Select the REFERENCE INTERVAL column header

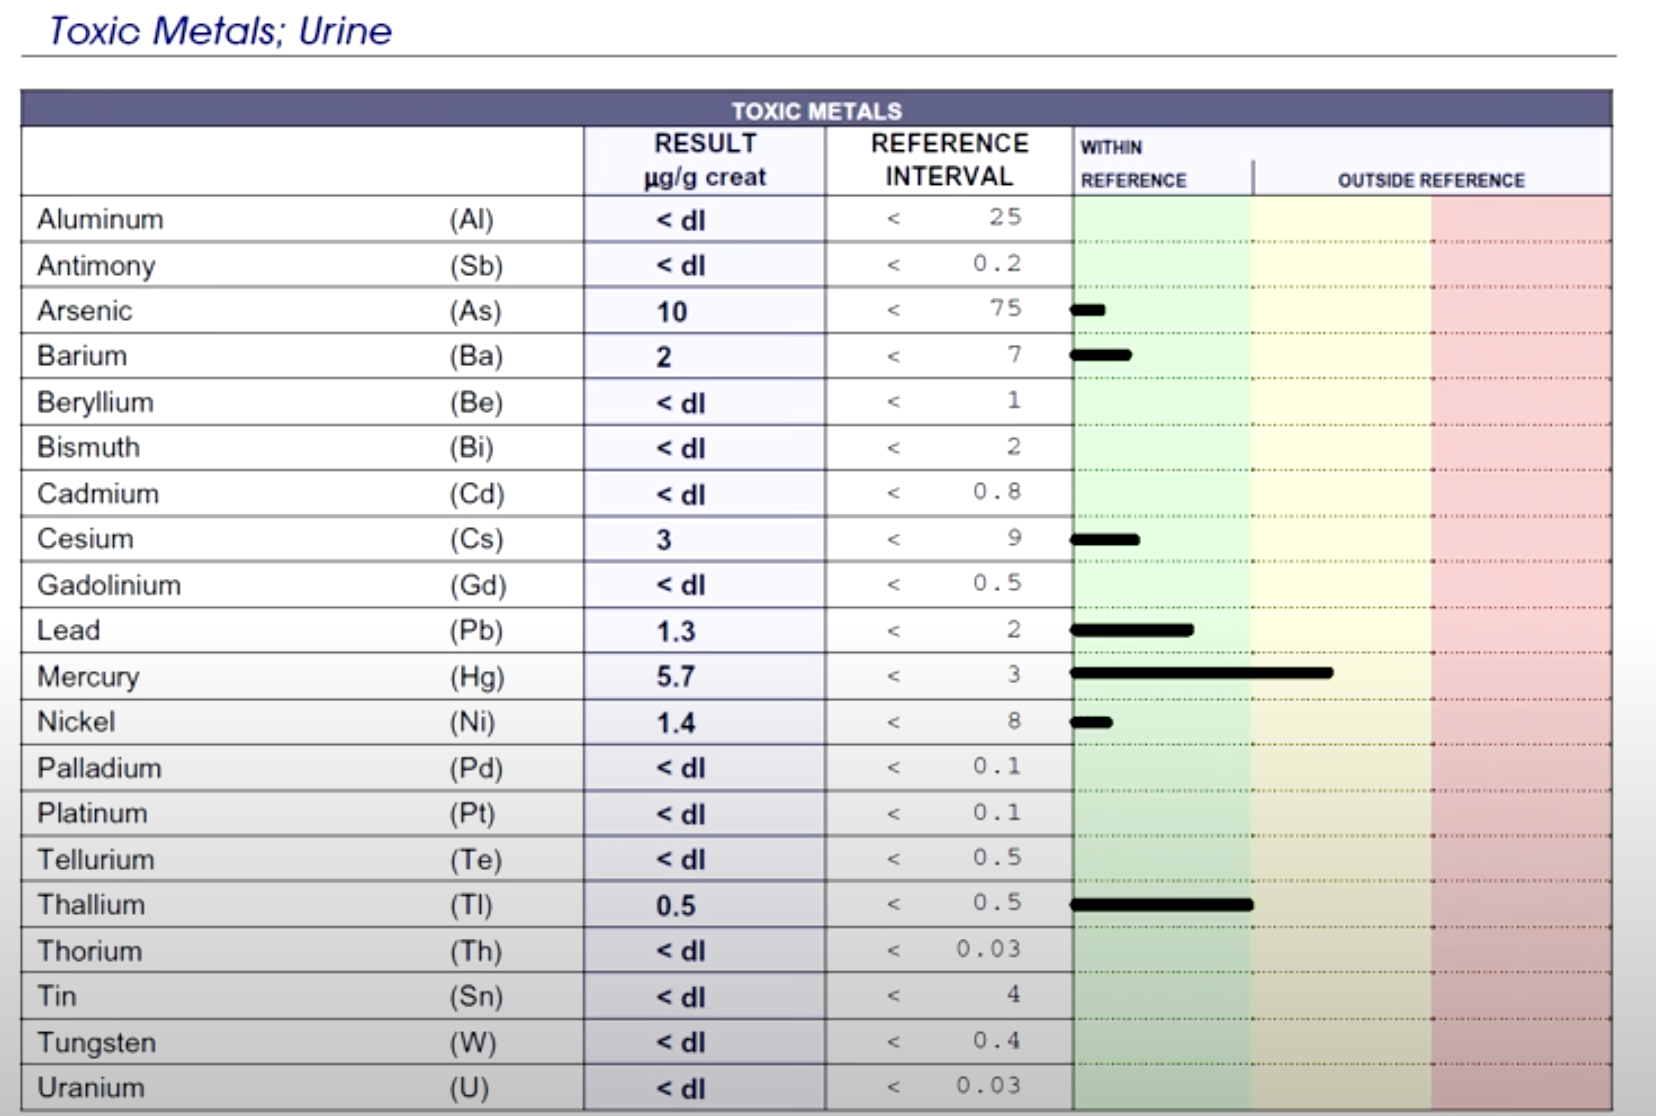(x=949, y=160)
